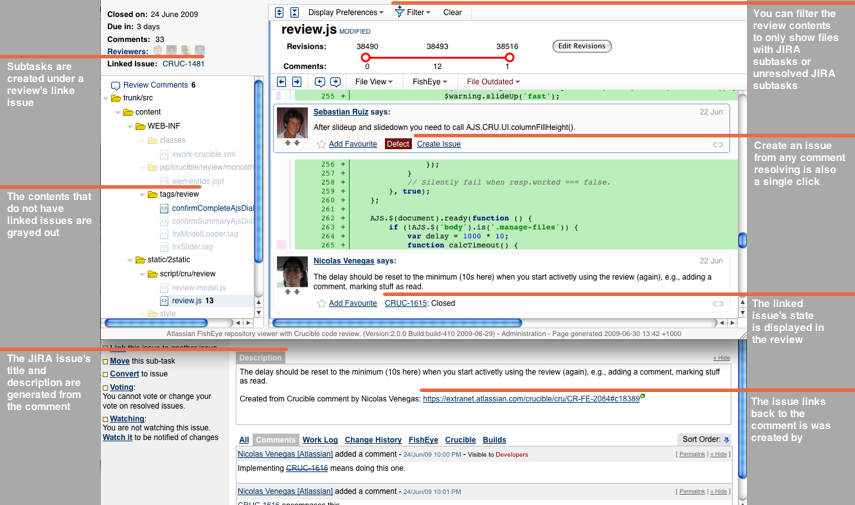Viewport: 855px width, 505px height.
Task: Open FishEye tab in issue activity
Action: coord(423,440)
